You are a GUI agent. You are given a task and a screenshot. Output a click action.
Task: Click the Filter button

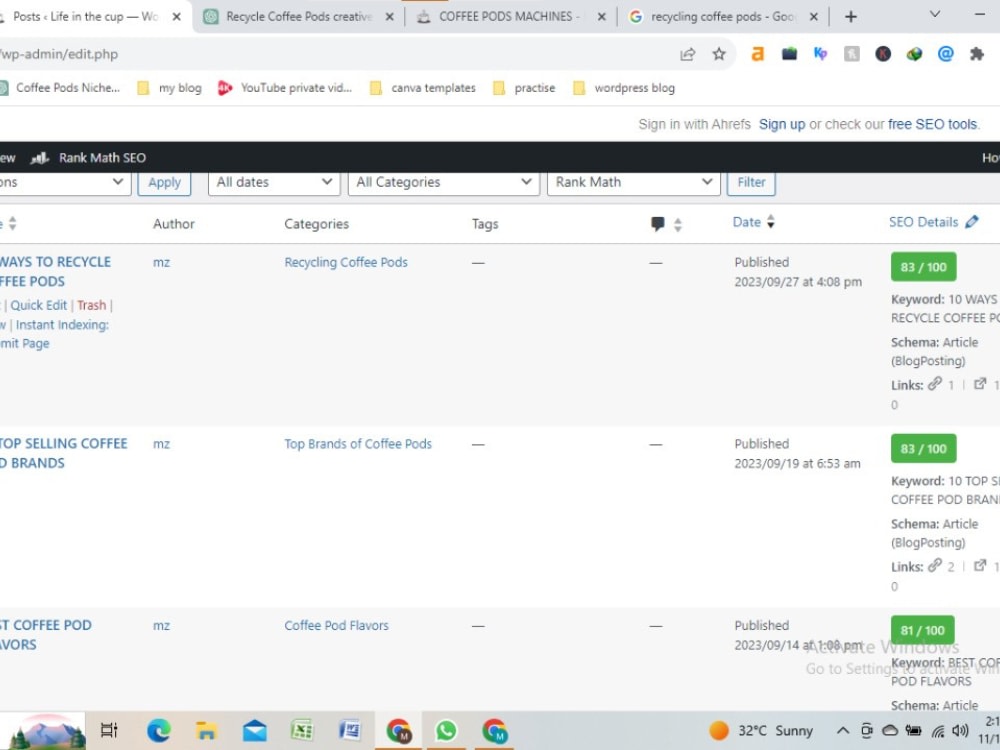[x=751, y=182]
